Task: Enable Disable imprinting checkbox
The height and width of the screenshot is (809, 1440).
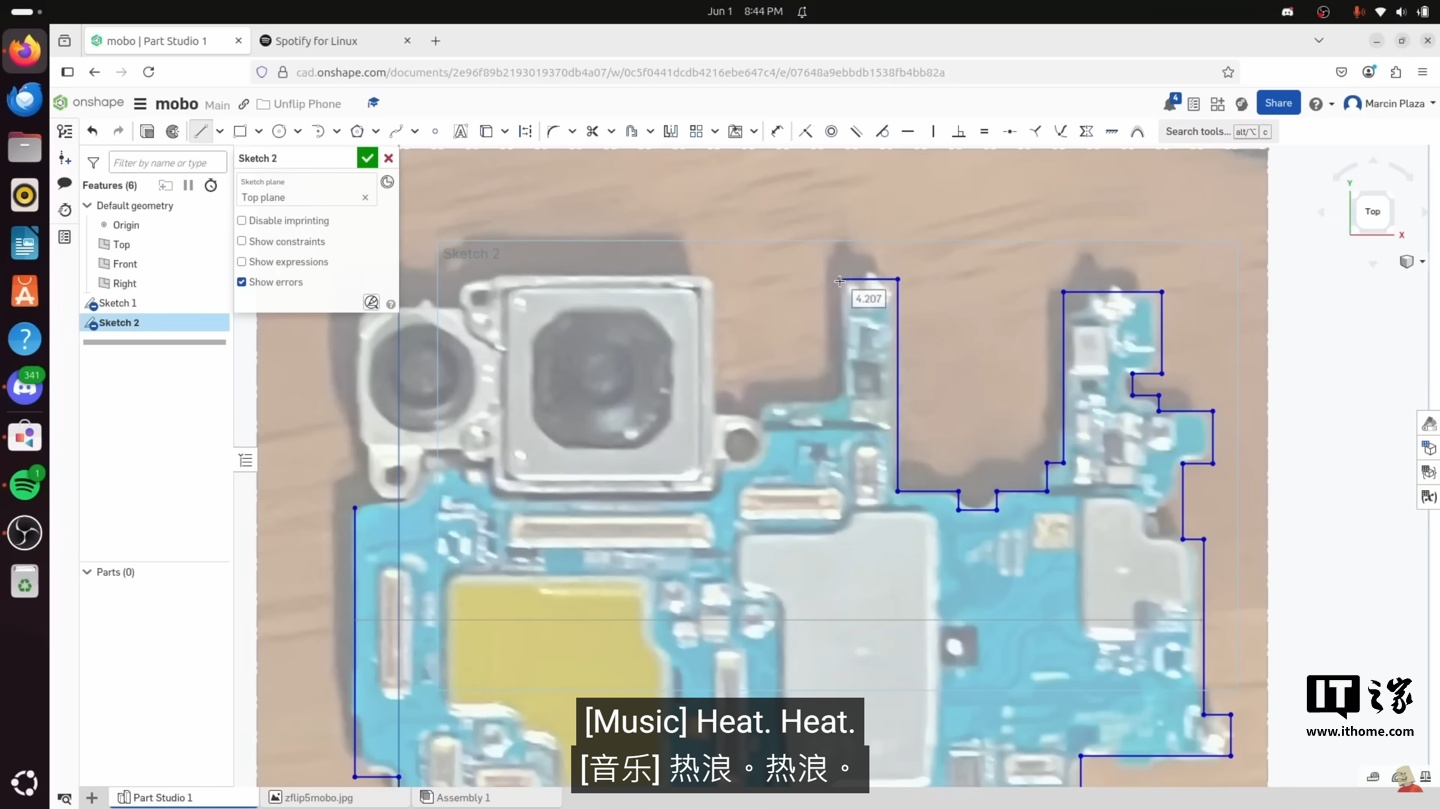Action: 242,221
